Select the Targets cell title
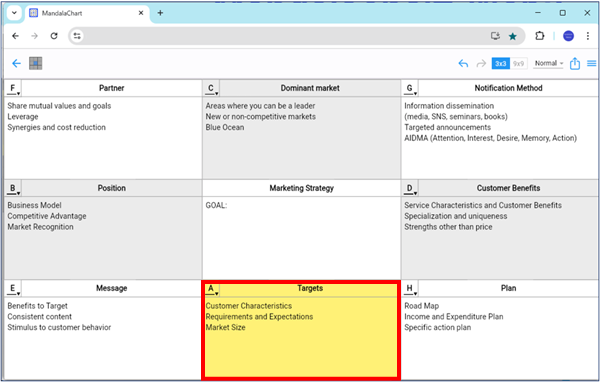 pyautogui.click(x=310, y=288)
